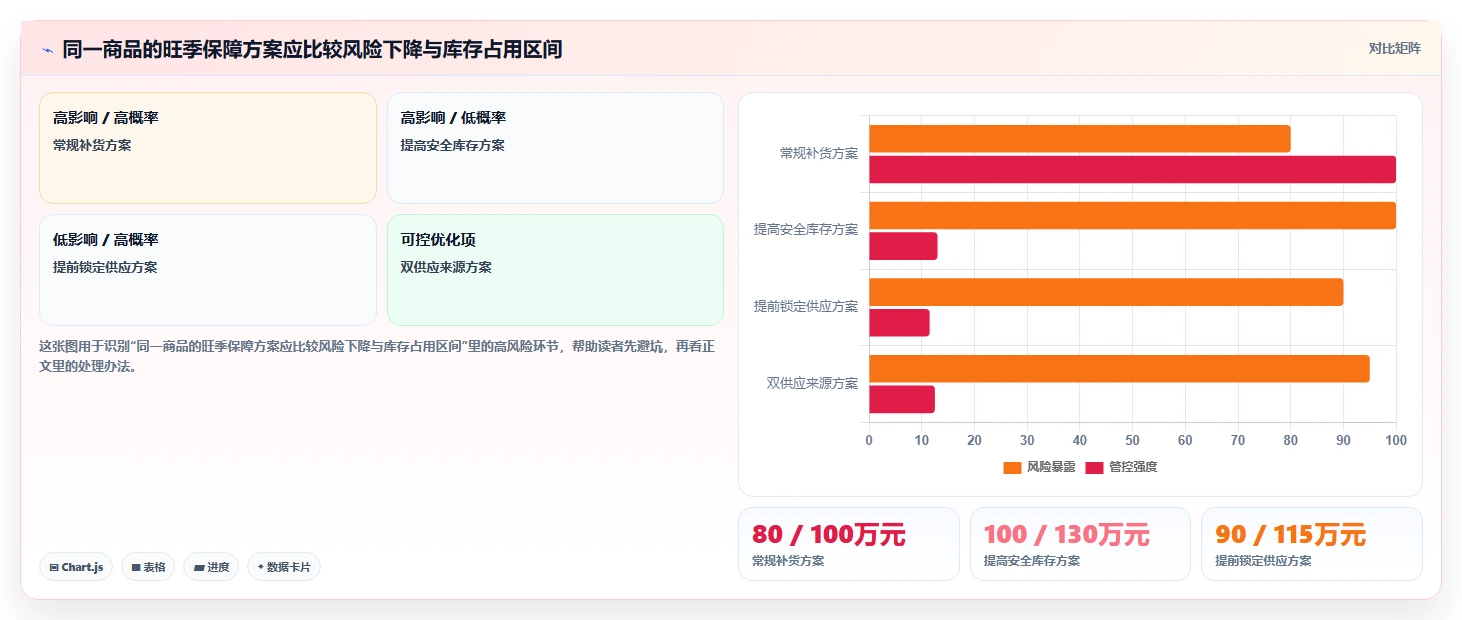Click the x-axis tick label 100
The image size is (1462, 620).
pos(1396,440)
